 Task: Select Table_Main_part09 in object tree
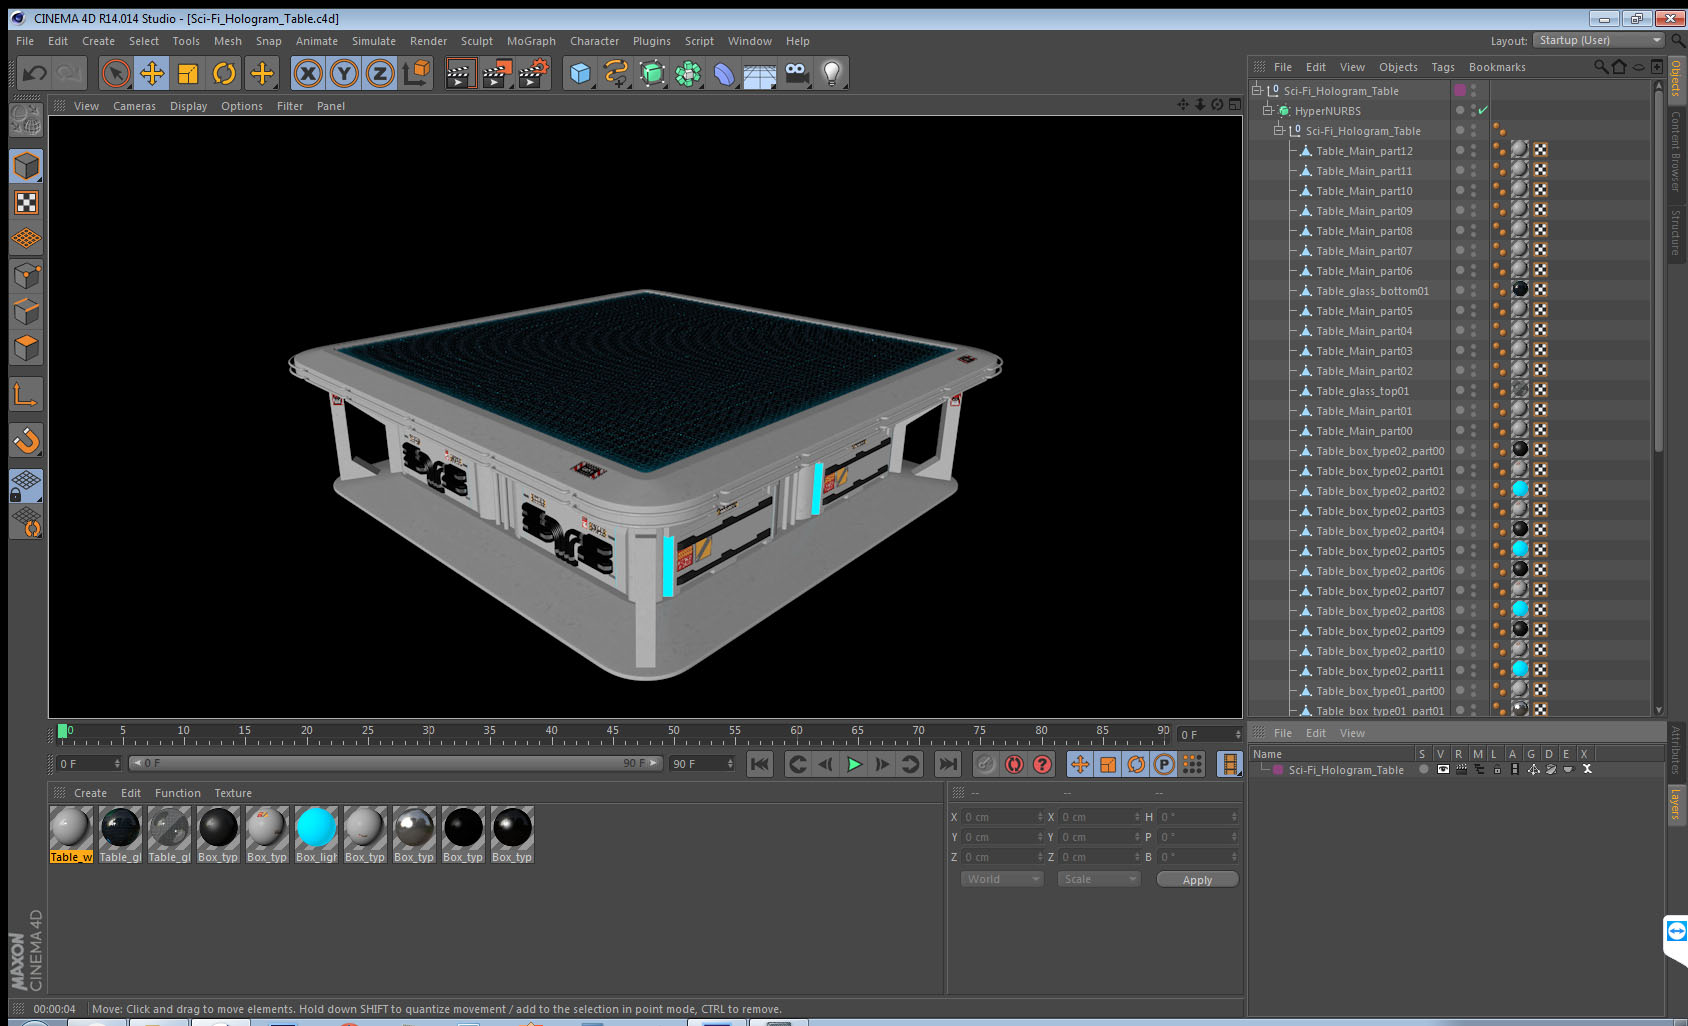[1364, 211]
